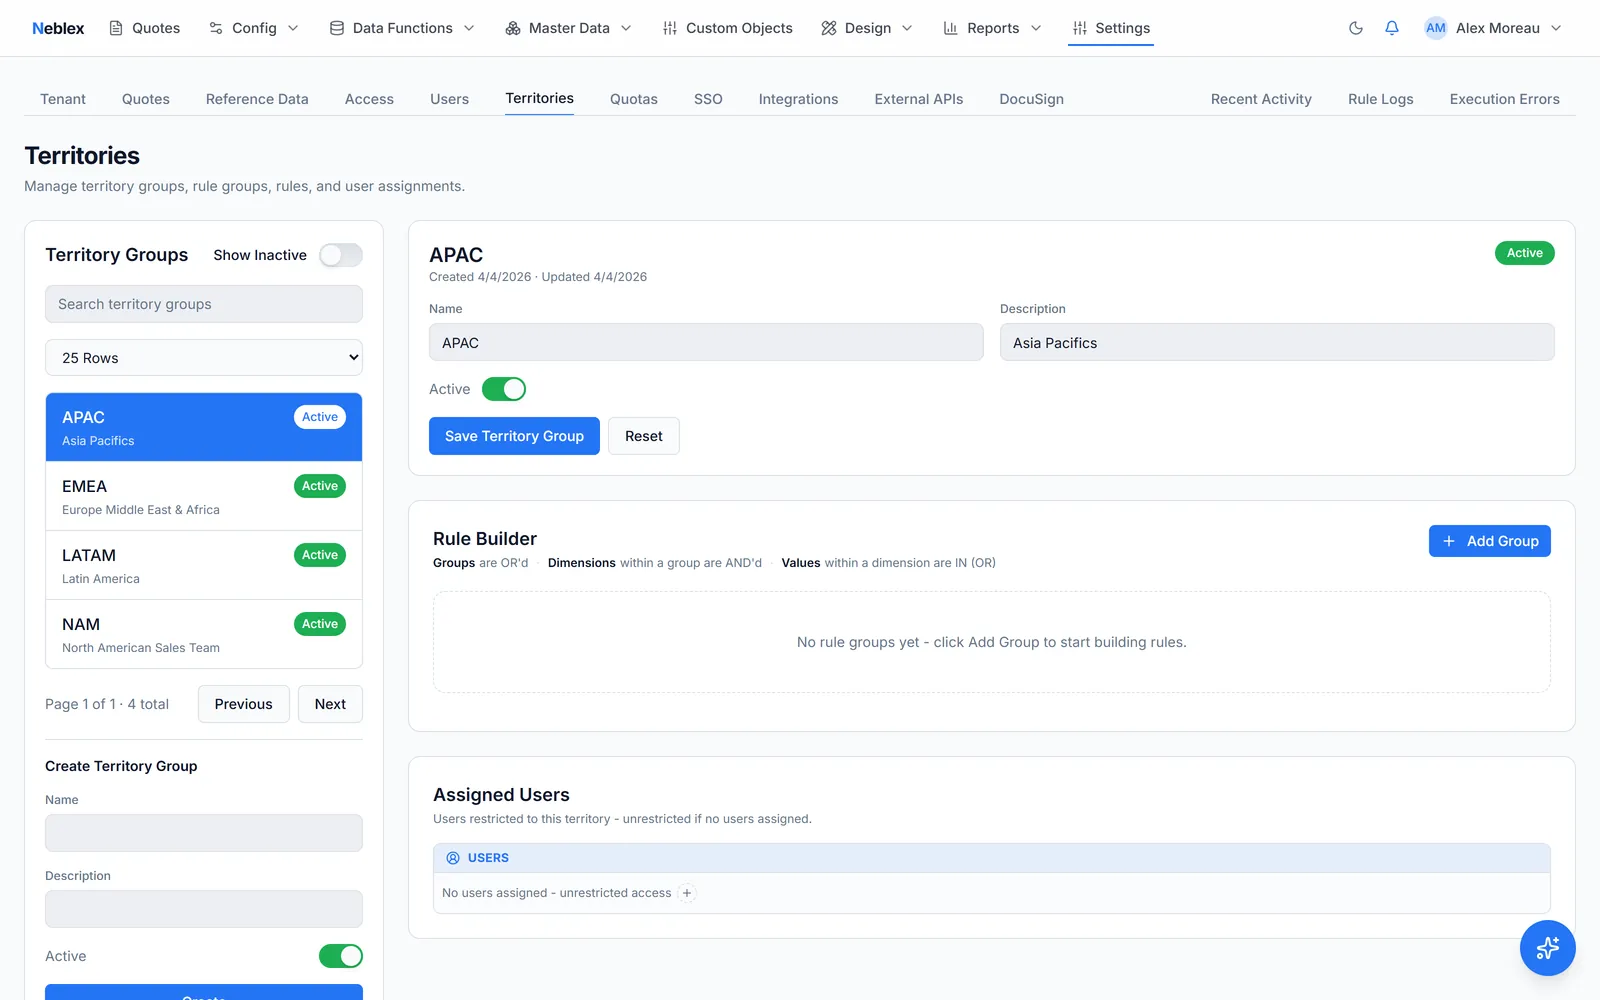Open the Execution Errors tab
Viewport: 1600px width, 1000px height.
1504,99
